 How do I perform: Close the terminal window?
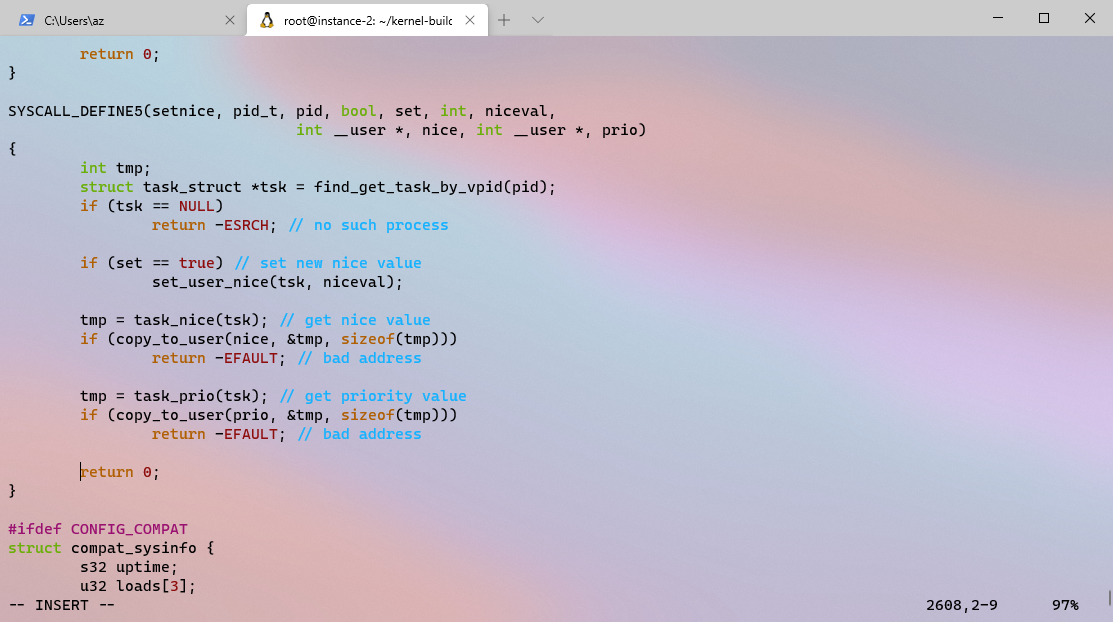pyautogui.click(x=1090, y=18)
